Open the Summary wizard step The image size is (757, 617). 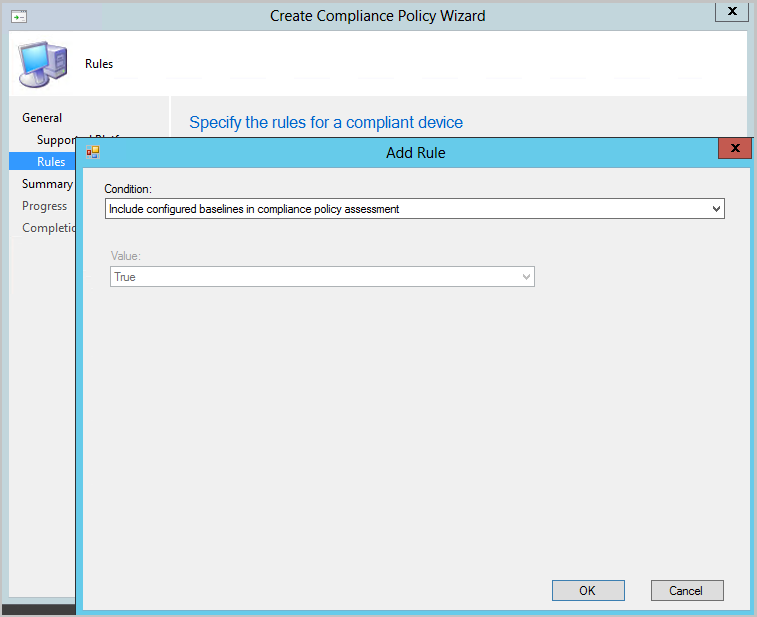[47, 184]
